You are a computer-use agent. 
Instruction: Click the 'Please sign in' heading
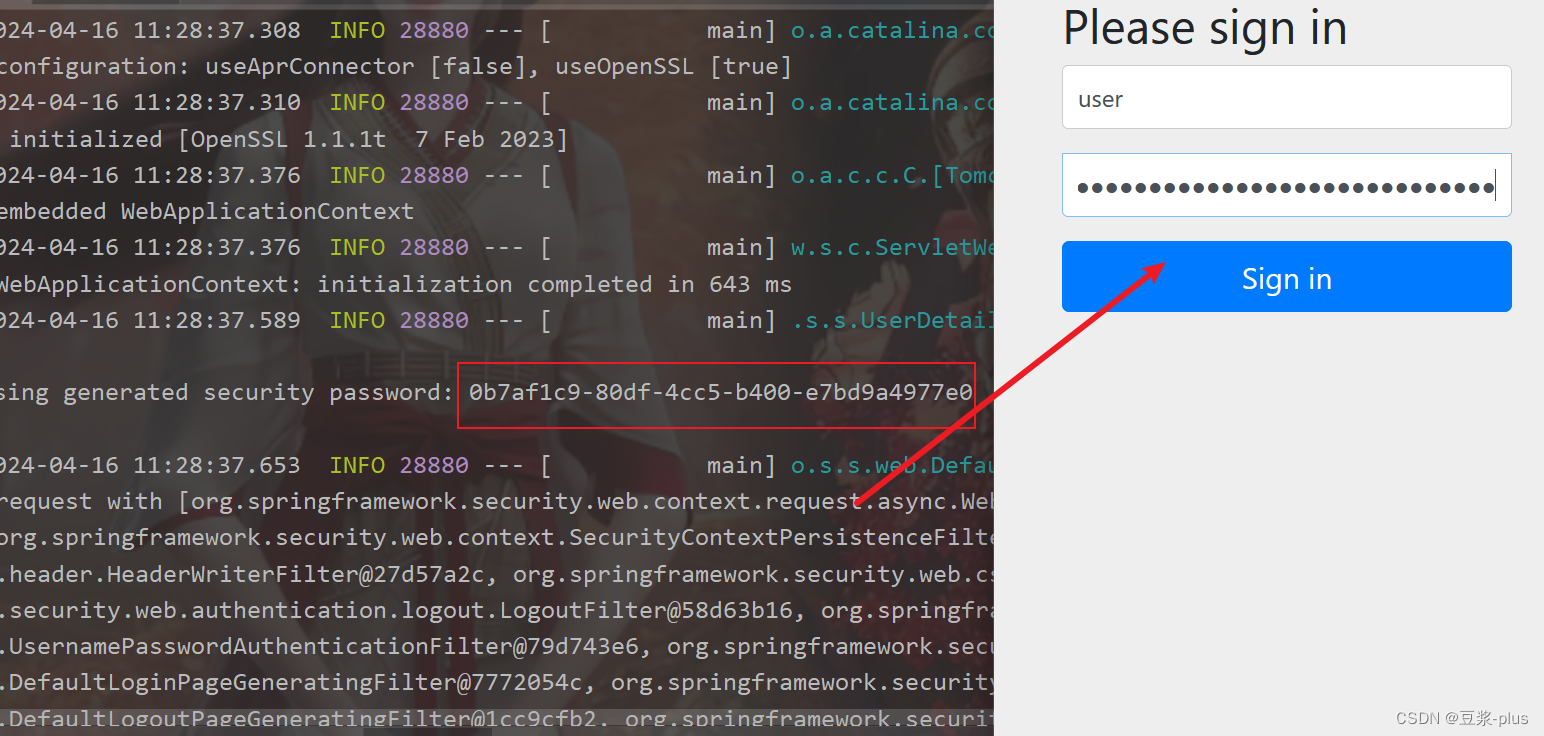1205,28
